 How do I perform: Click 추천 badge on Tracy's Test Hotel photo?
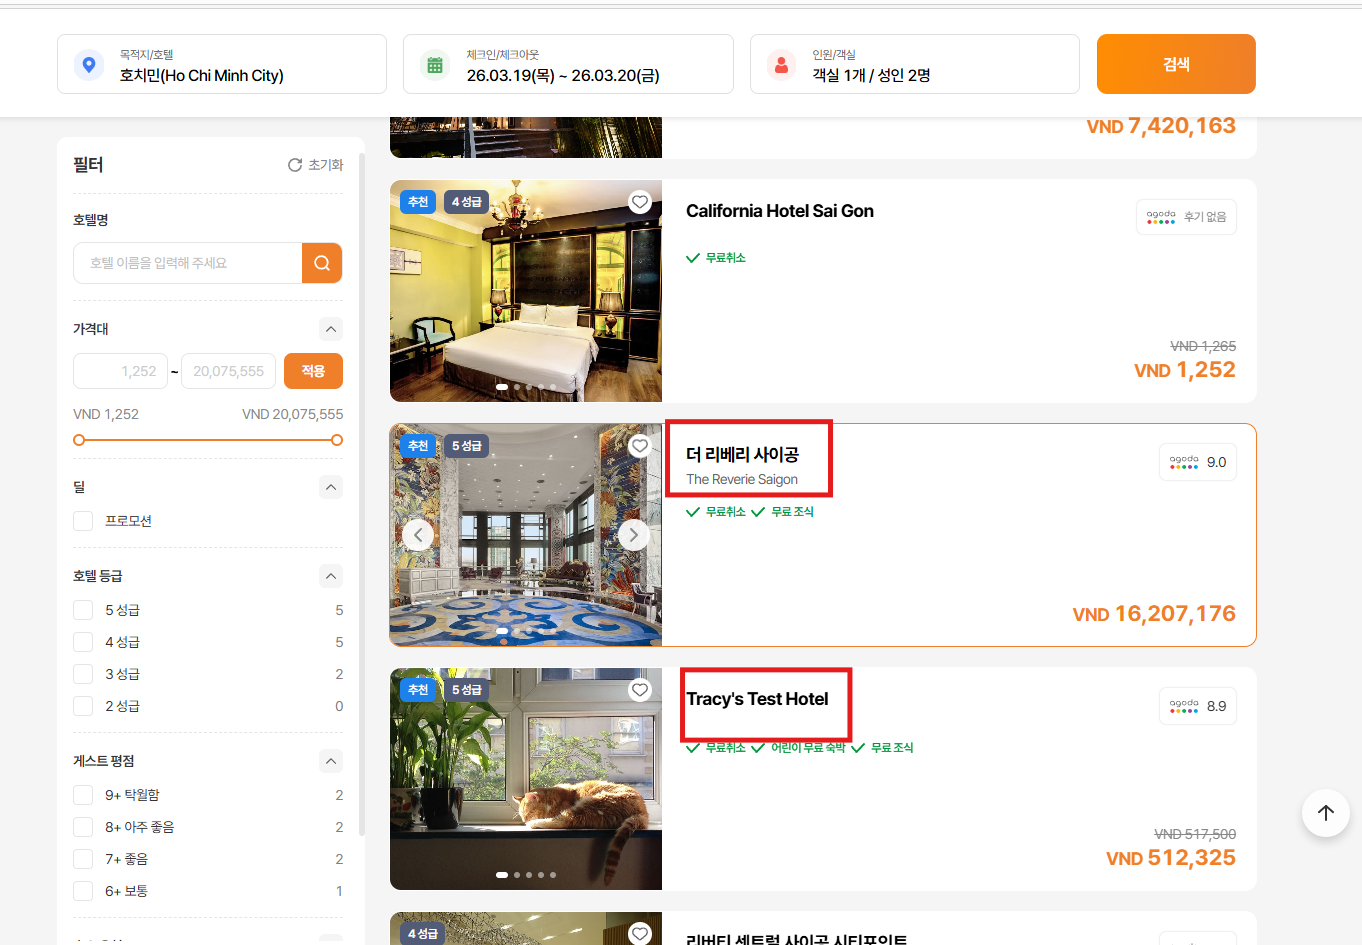(418, 690)
